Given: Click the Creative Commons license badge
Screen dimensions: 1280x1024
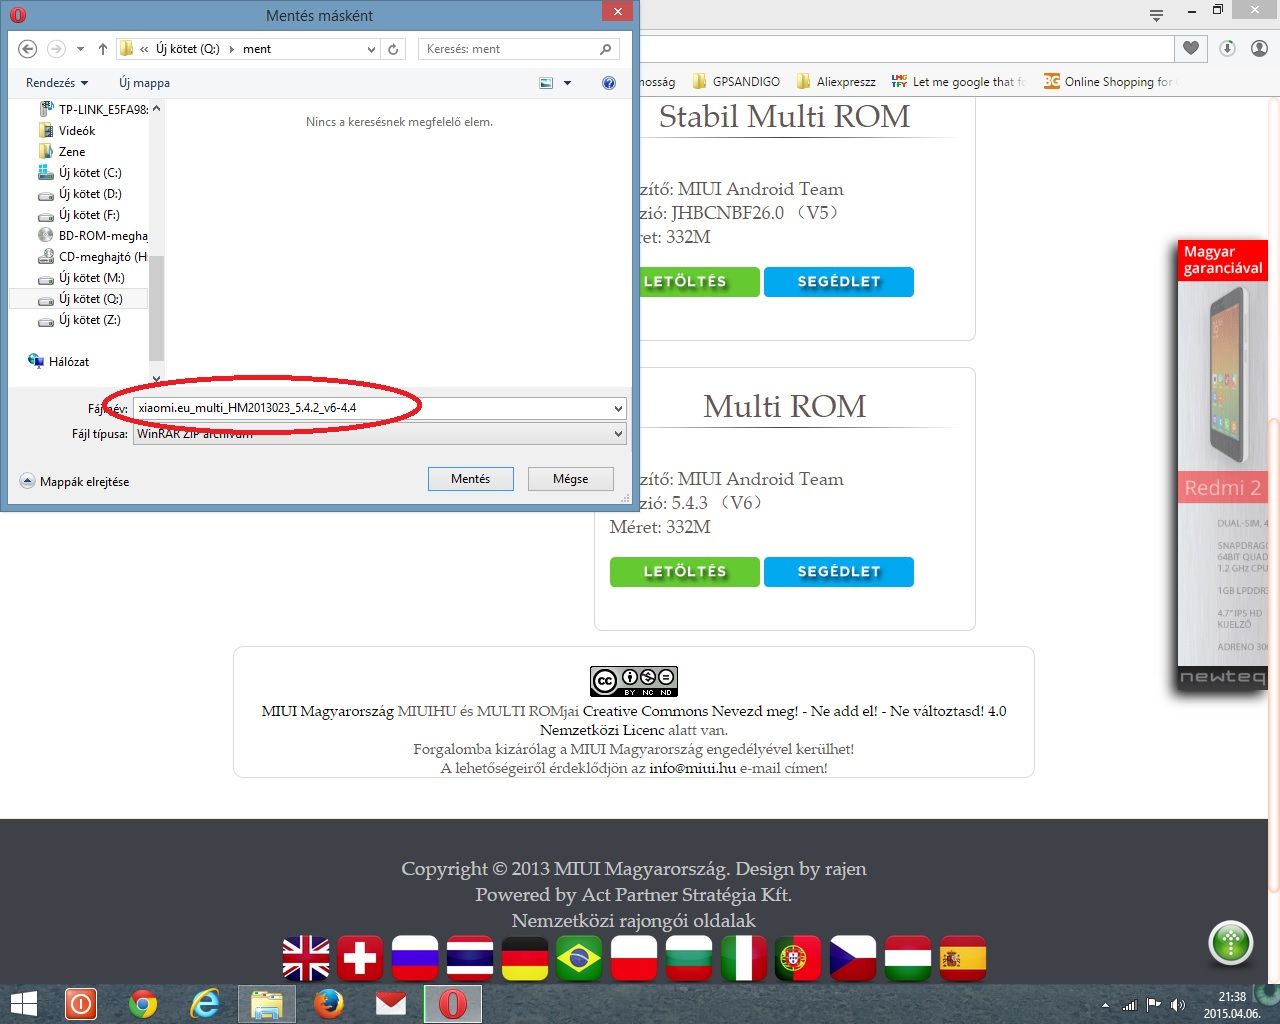Looking at the screenshot, I should [634, 681].
